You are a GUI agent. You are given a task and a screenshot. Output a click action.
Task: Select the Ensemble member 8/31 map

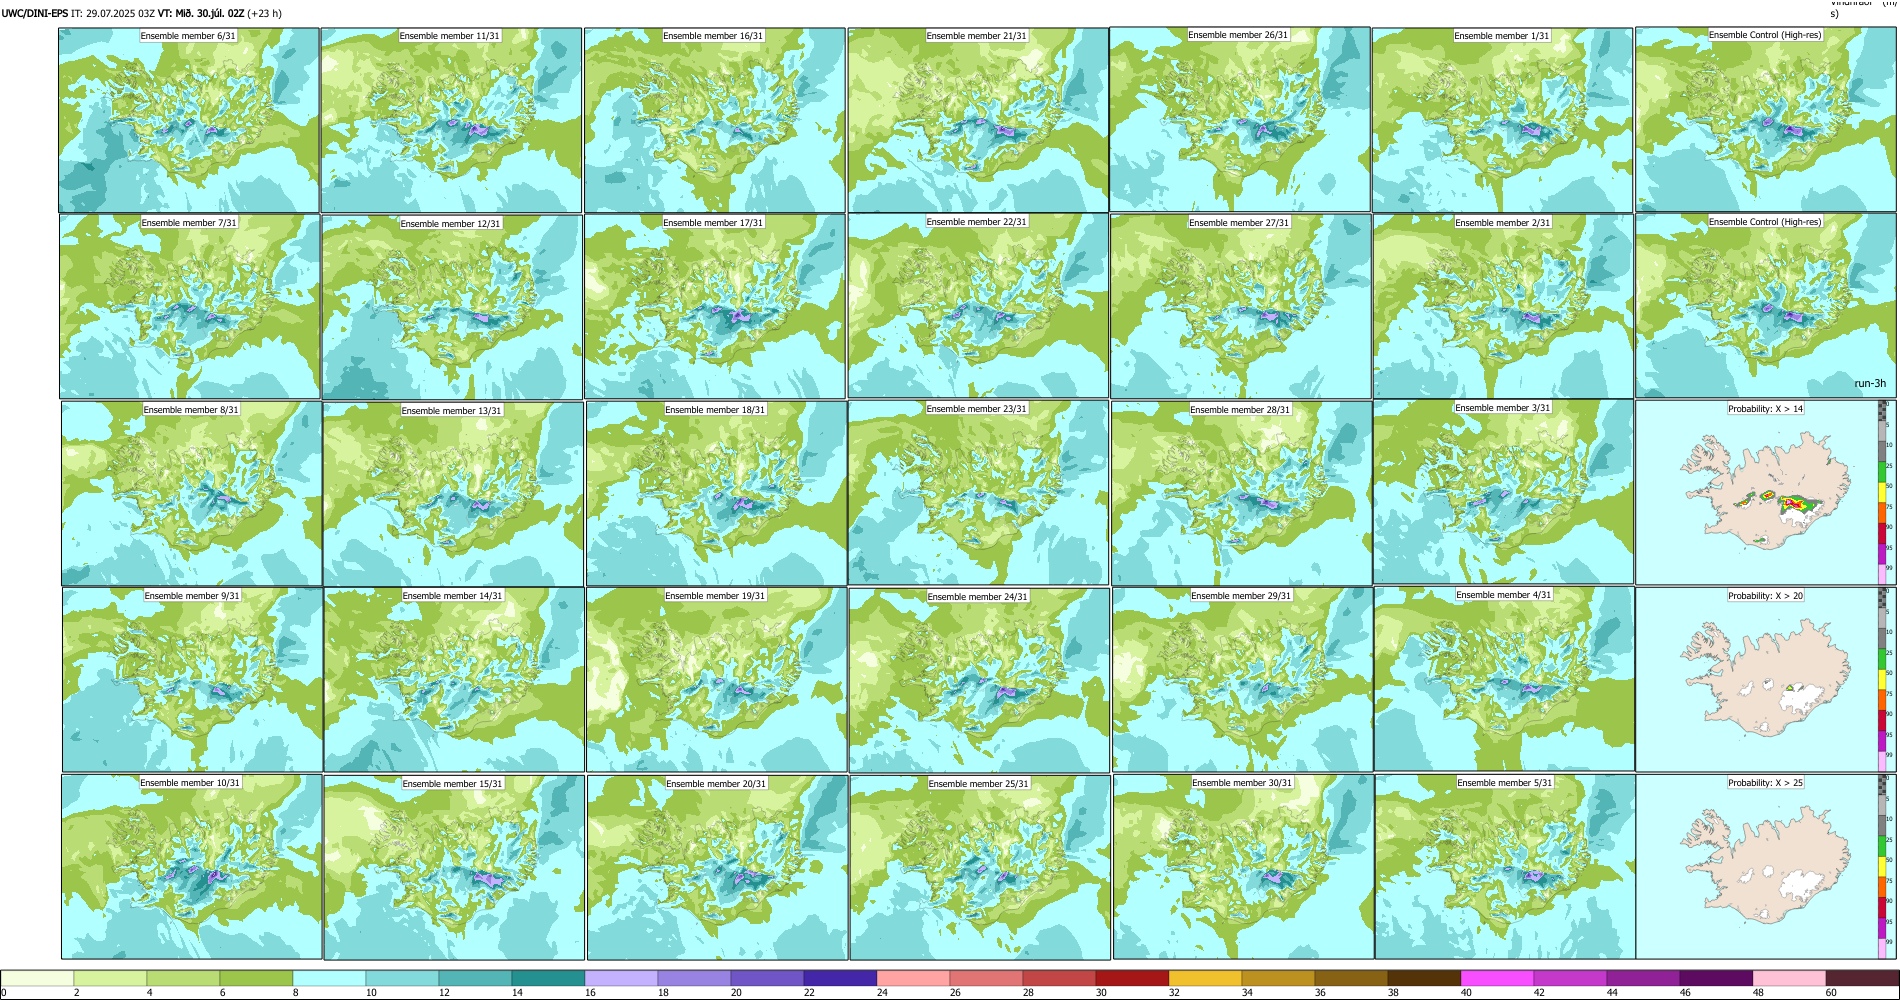coord(191,494)
